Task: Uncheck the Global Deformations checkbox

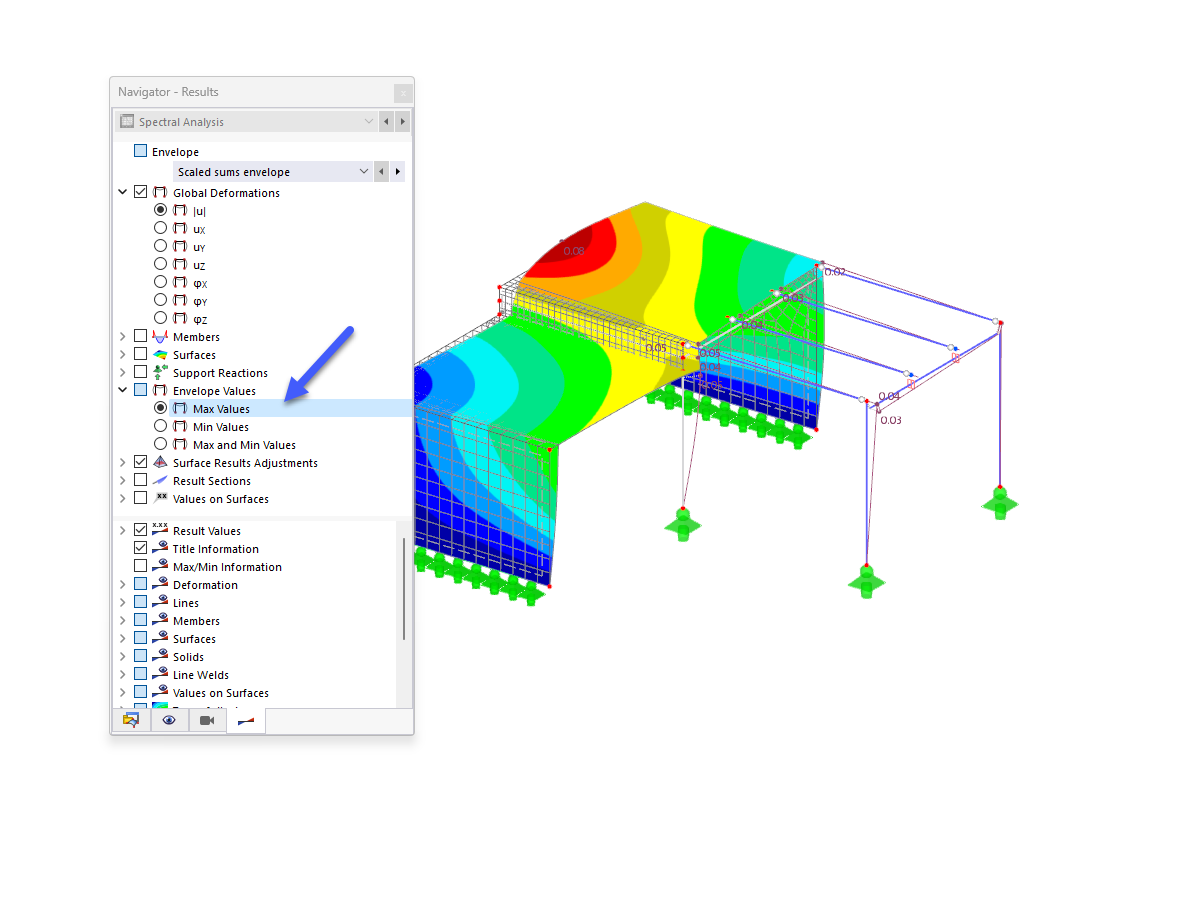Action: click(x=140, y=193)
